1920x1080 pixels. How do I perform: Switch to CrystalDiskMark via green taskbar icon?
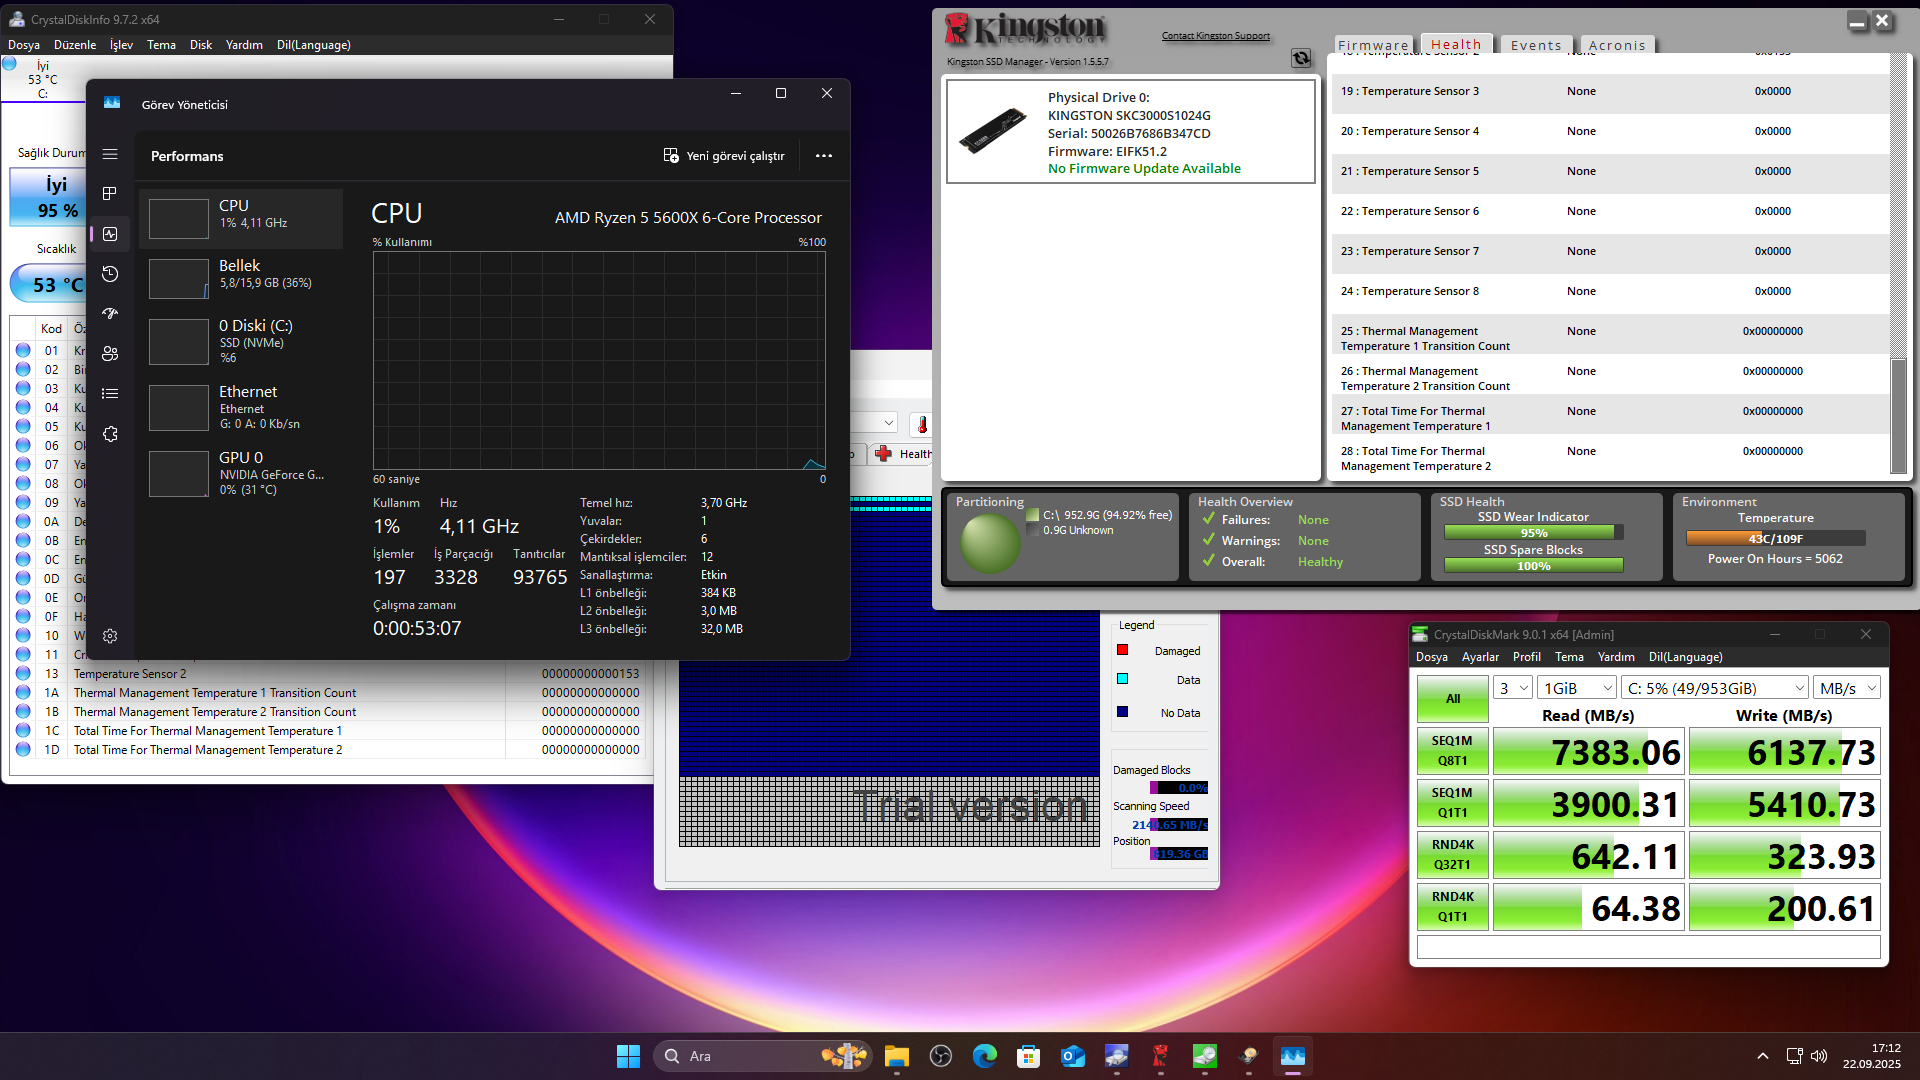[1204, 1056]
